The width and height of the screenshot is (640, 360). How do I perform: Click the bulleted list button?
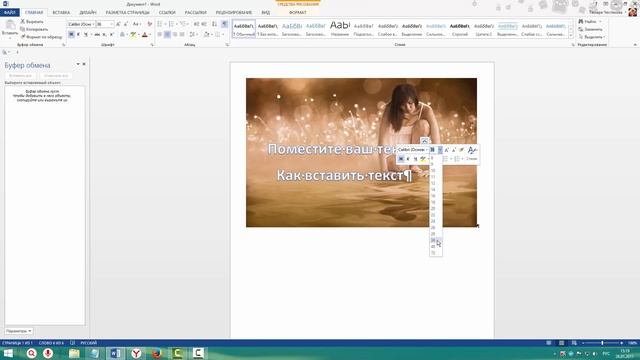pyautogui.click(x=160, y=24)
